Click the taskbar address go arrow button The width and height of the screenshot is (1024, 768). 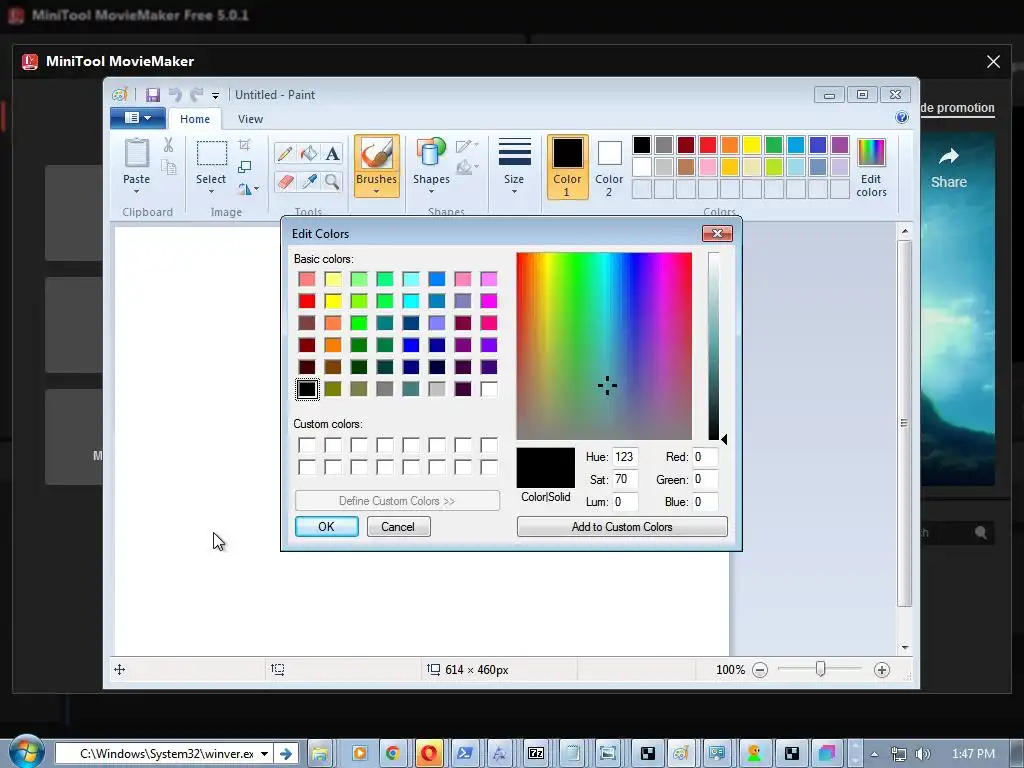tap(286, 754)
